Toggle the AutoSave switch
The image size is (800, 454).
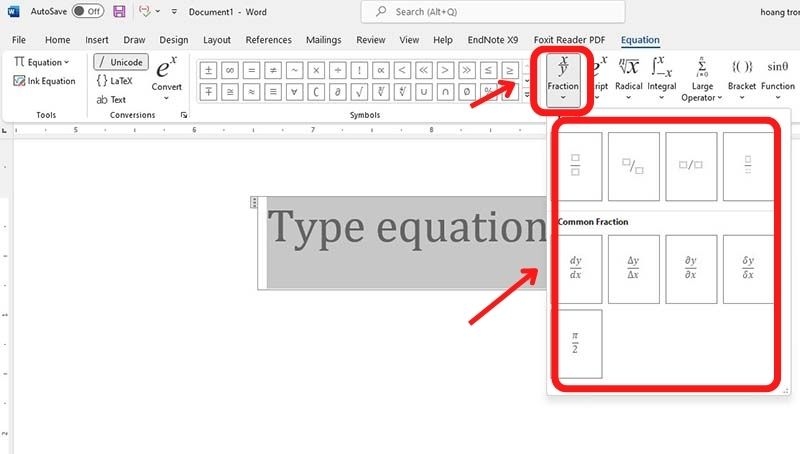coord(88,11)
